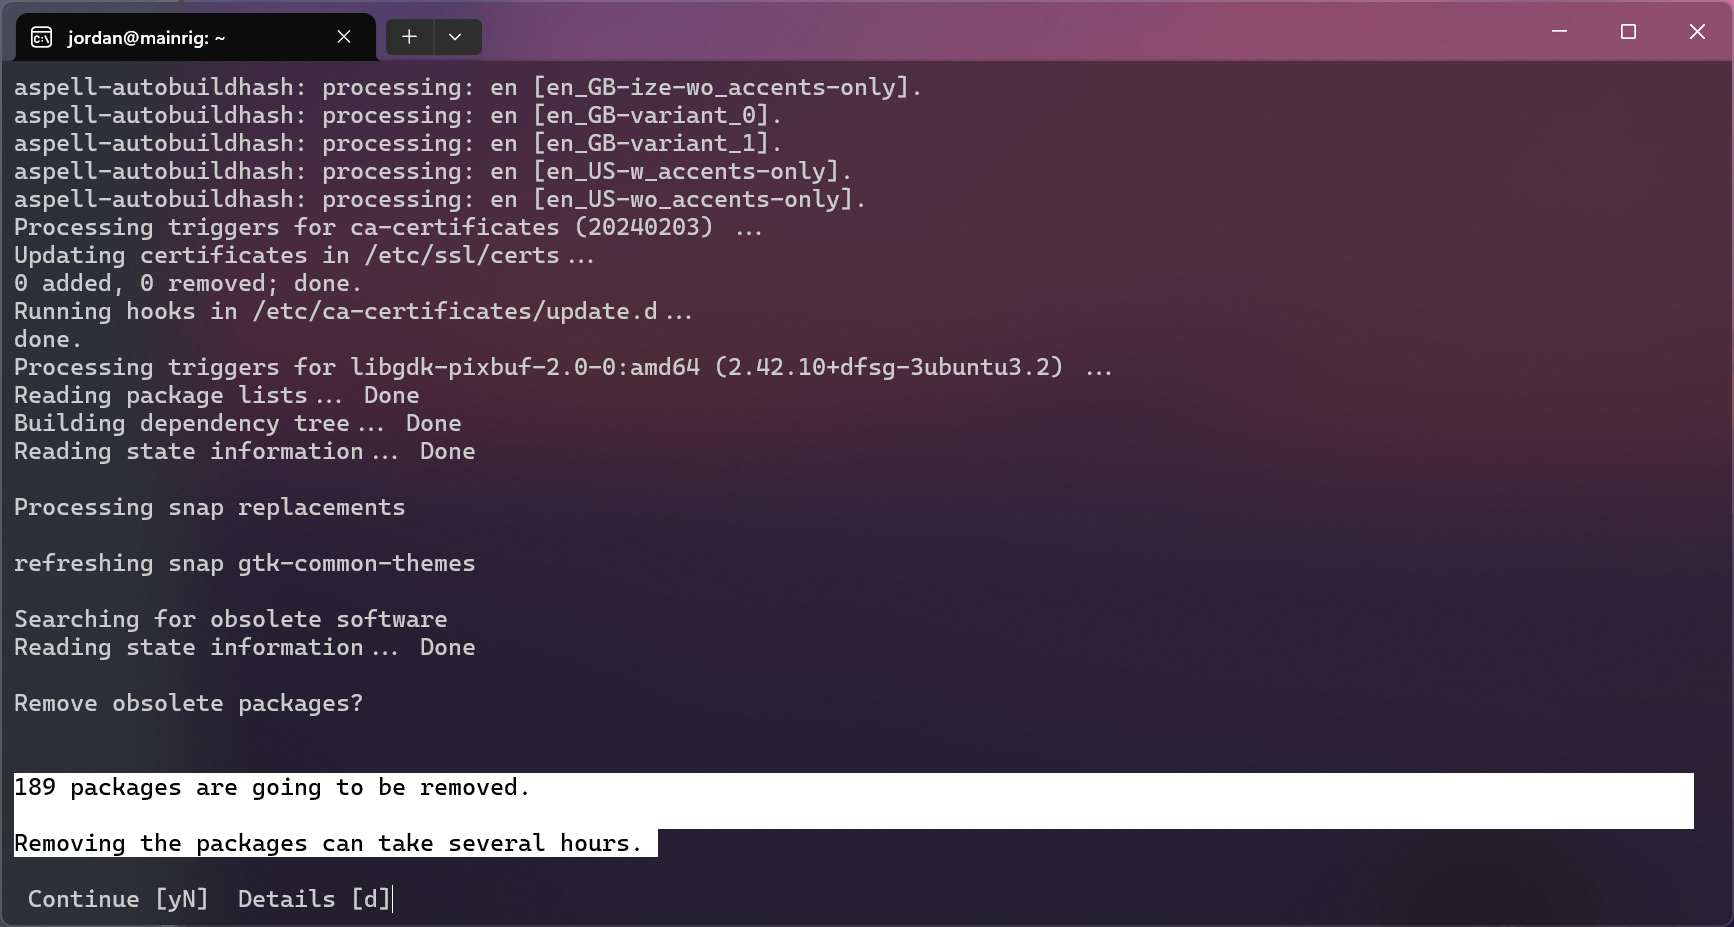
Task: Click the 'Remove obsolete packages?' line
Action: 188,703
